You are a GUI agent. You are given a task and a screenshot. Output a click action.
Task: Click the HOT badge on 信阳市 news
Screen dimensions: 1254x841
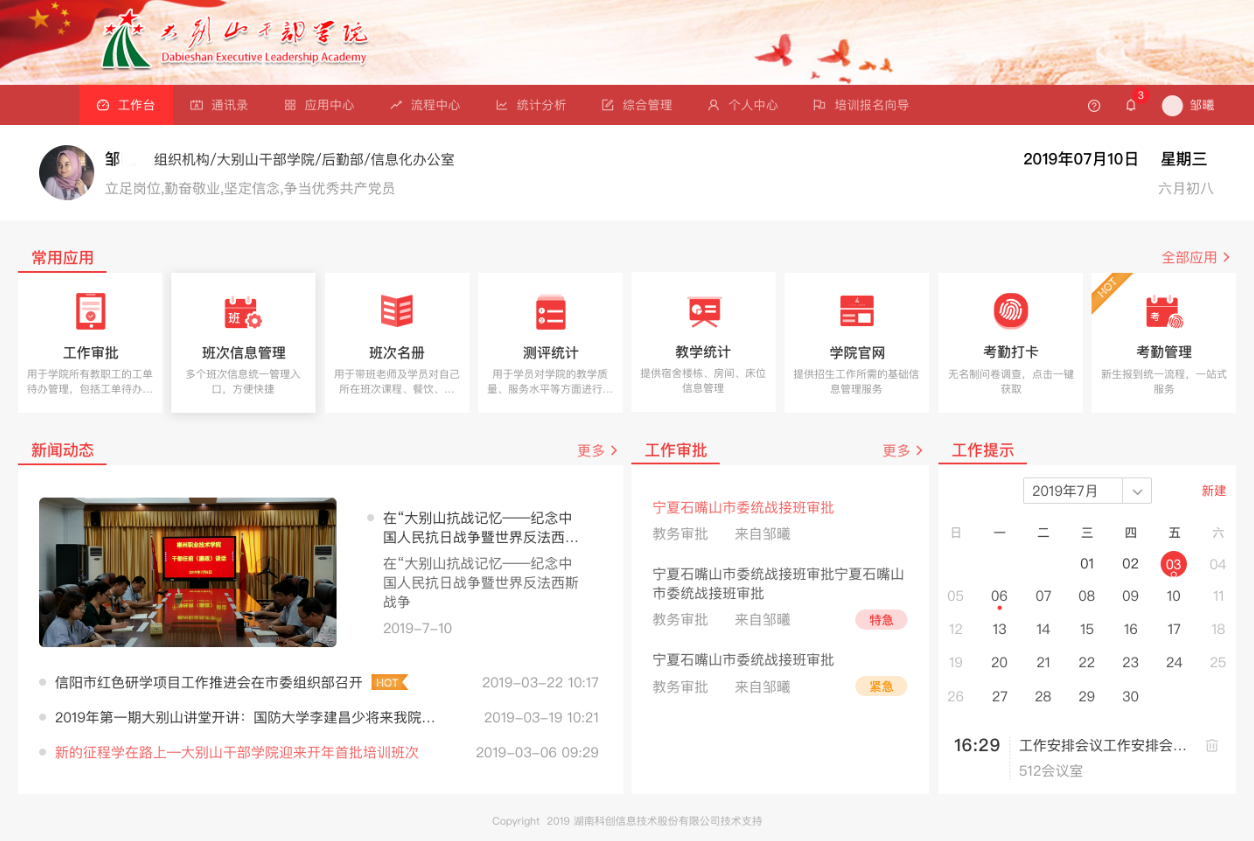coord(389,683)
